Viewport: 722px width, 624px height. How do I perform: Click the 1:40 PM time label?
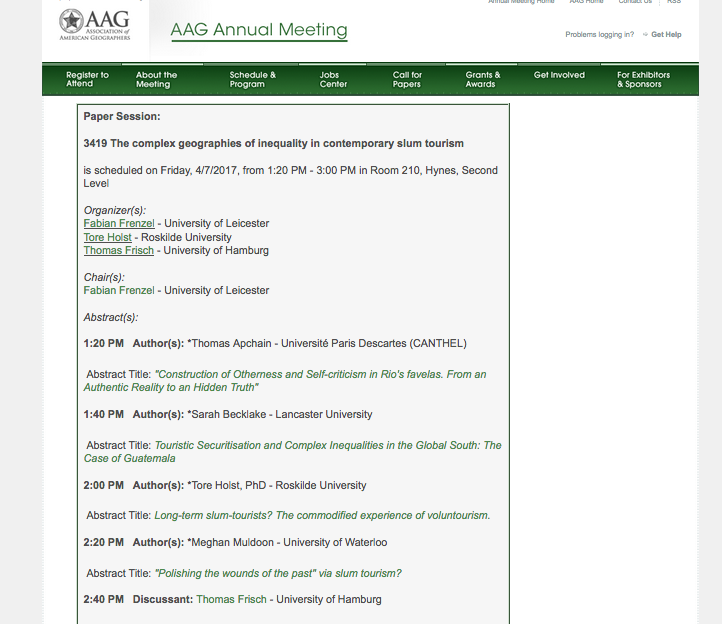tap(104, 414)
